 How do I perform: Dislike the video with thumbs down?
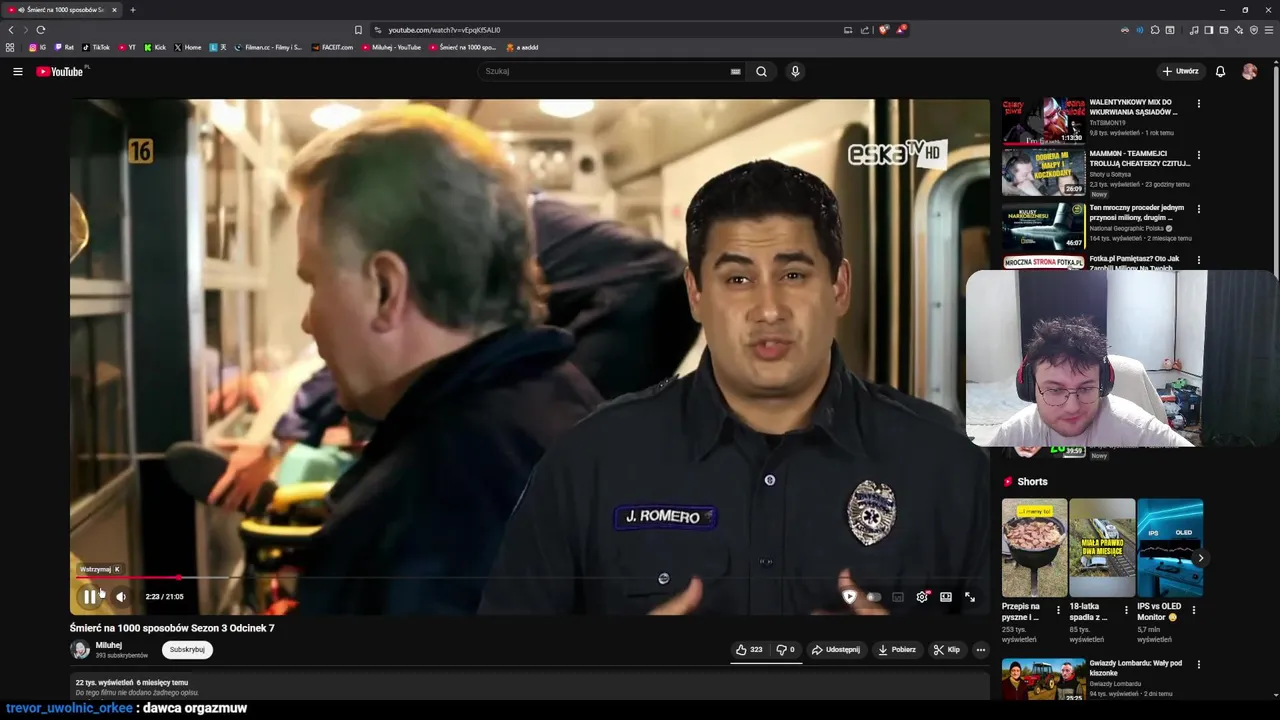pyautogui.click(x=786, y=650)
